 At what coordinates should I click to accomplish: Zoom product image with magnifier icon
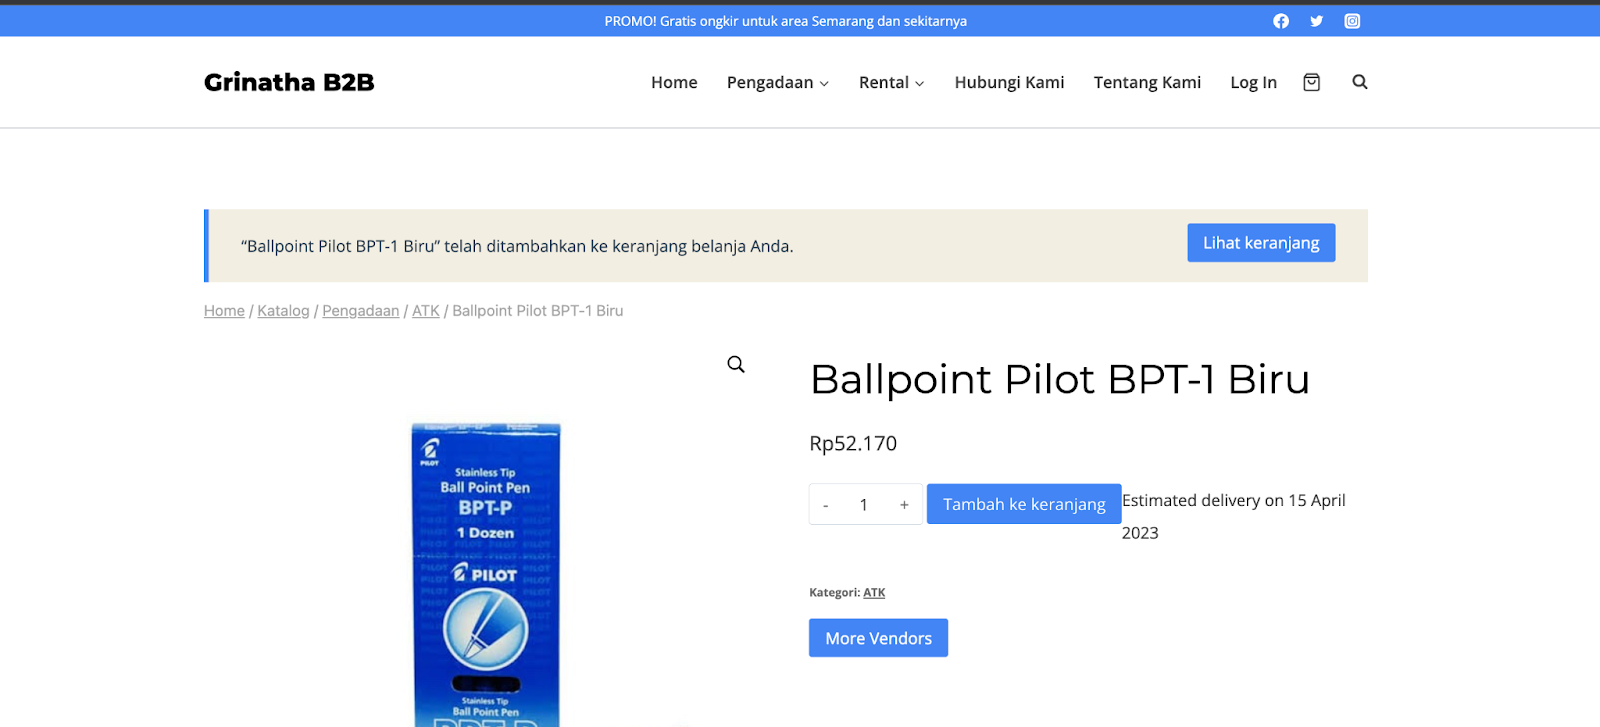pyautogui.click(x=736, y=365)
